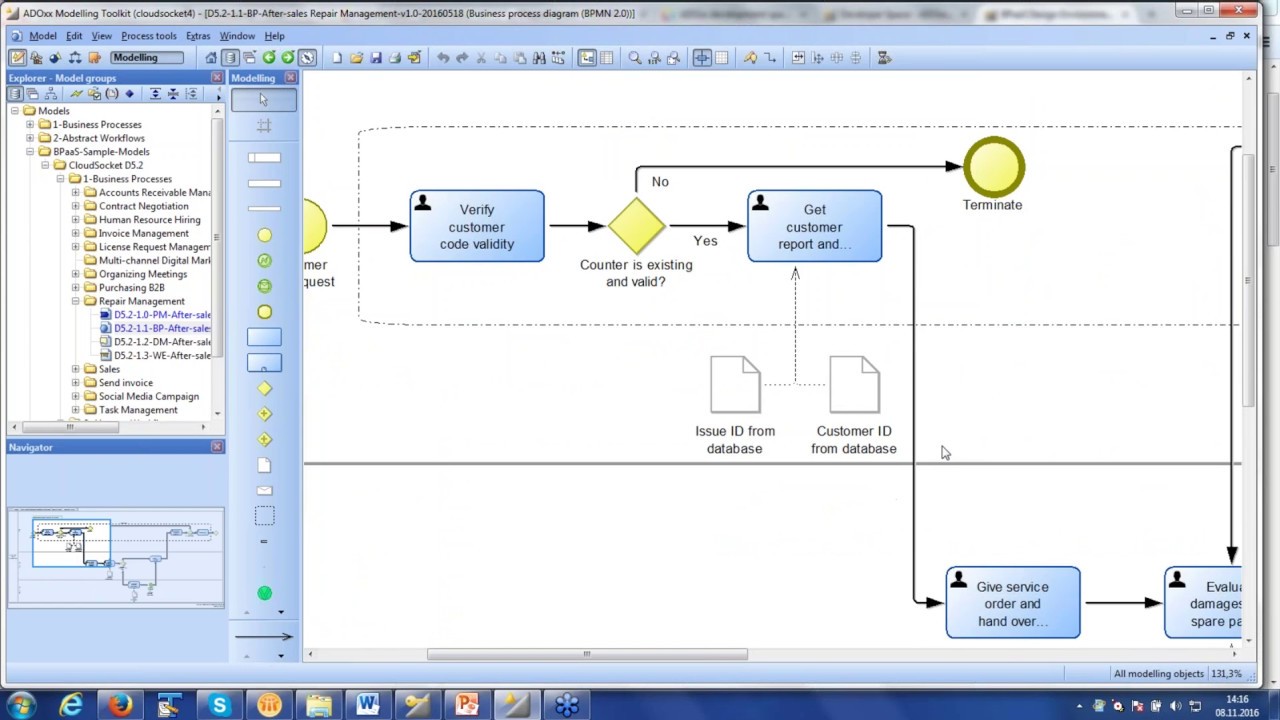This screenshot has width=1280, height=720.
Task: Collapse Repair Management folder
Action: pos(75,301)
